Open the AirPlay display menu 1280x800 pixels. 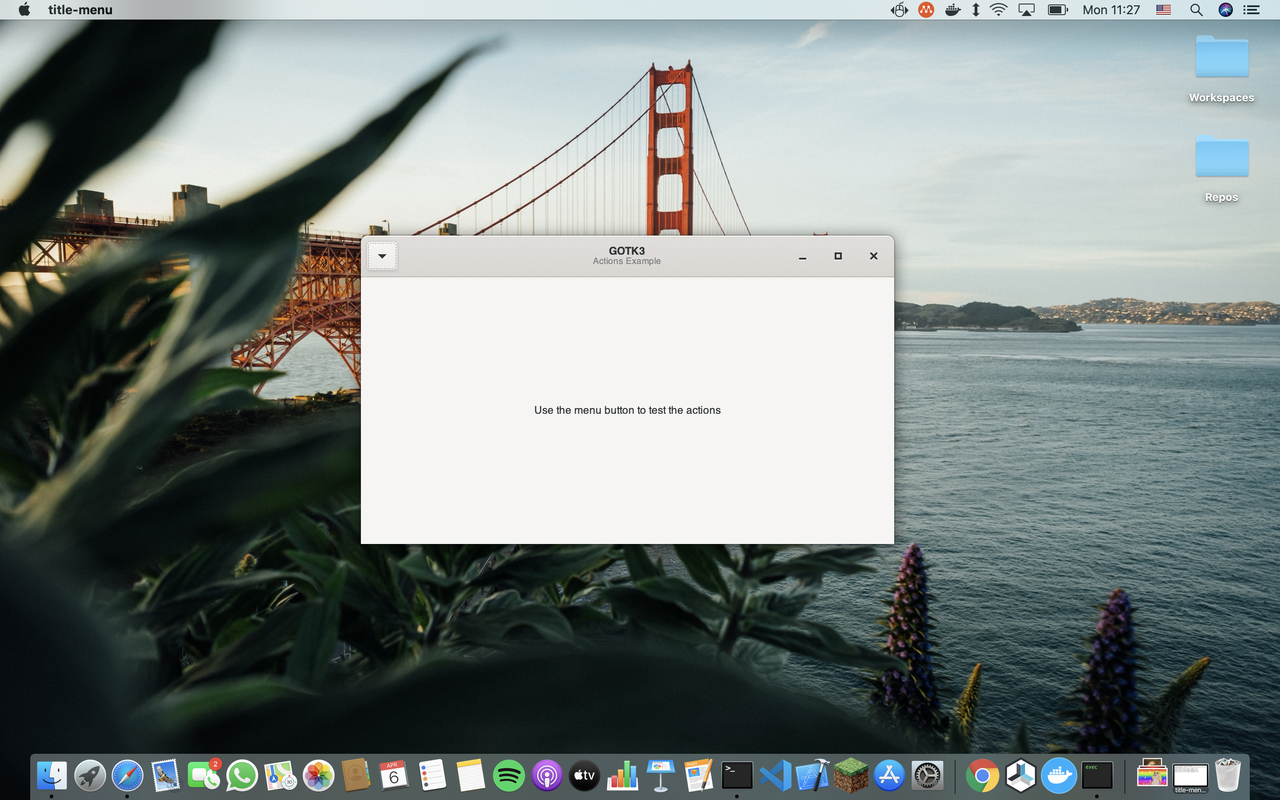(x=1027, y=10)
